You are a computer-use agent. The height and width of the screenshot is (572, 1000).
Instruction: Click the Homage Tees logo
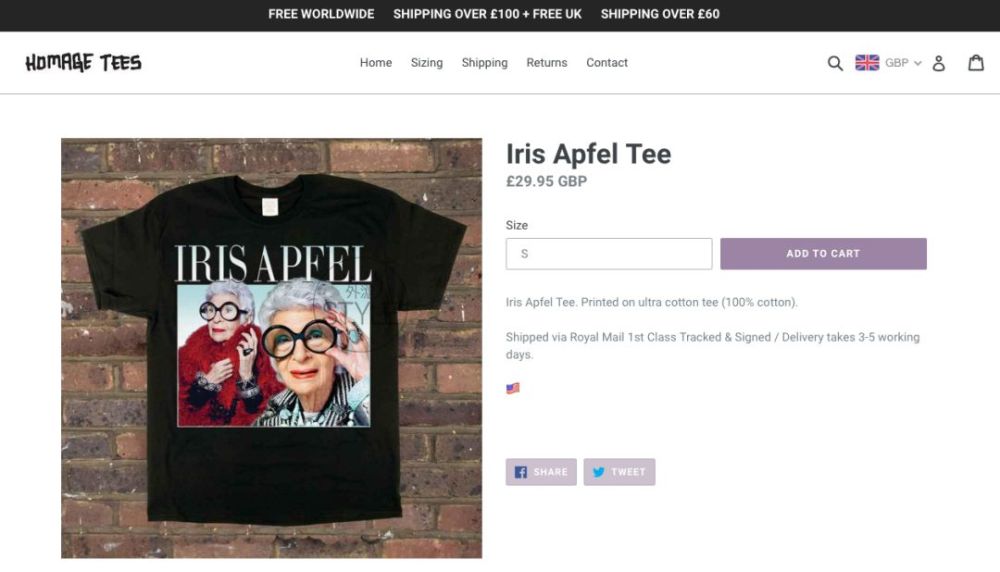pyautogui.click(x=83, y=63)
